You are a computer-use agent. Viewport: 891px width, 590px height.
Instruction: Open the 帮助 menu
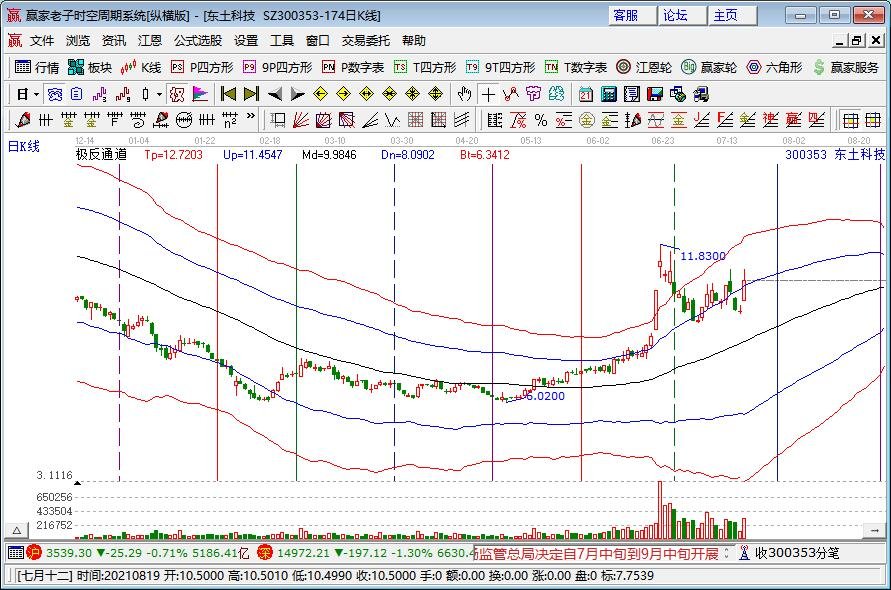(x=414, y=41)
